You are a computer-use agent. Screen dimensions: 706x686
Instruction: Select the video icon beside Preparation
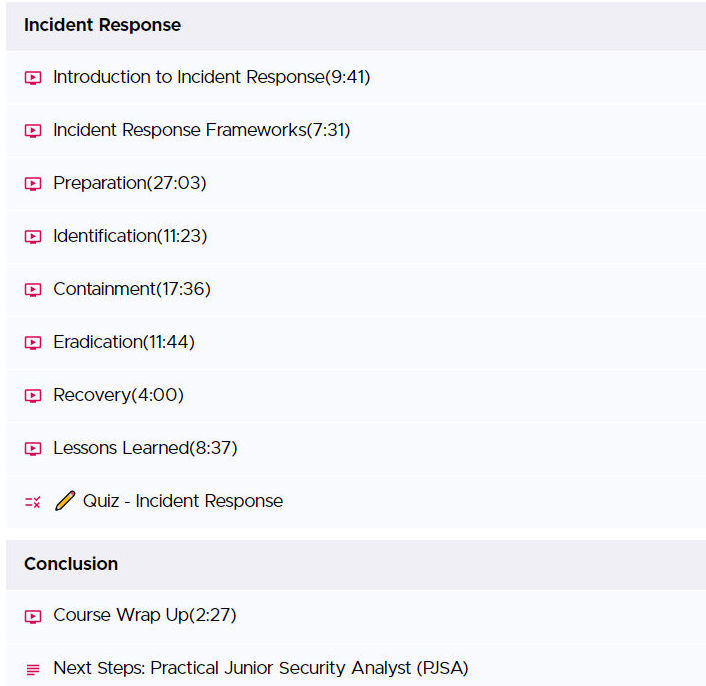(33, 184)
